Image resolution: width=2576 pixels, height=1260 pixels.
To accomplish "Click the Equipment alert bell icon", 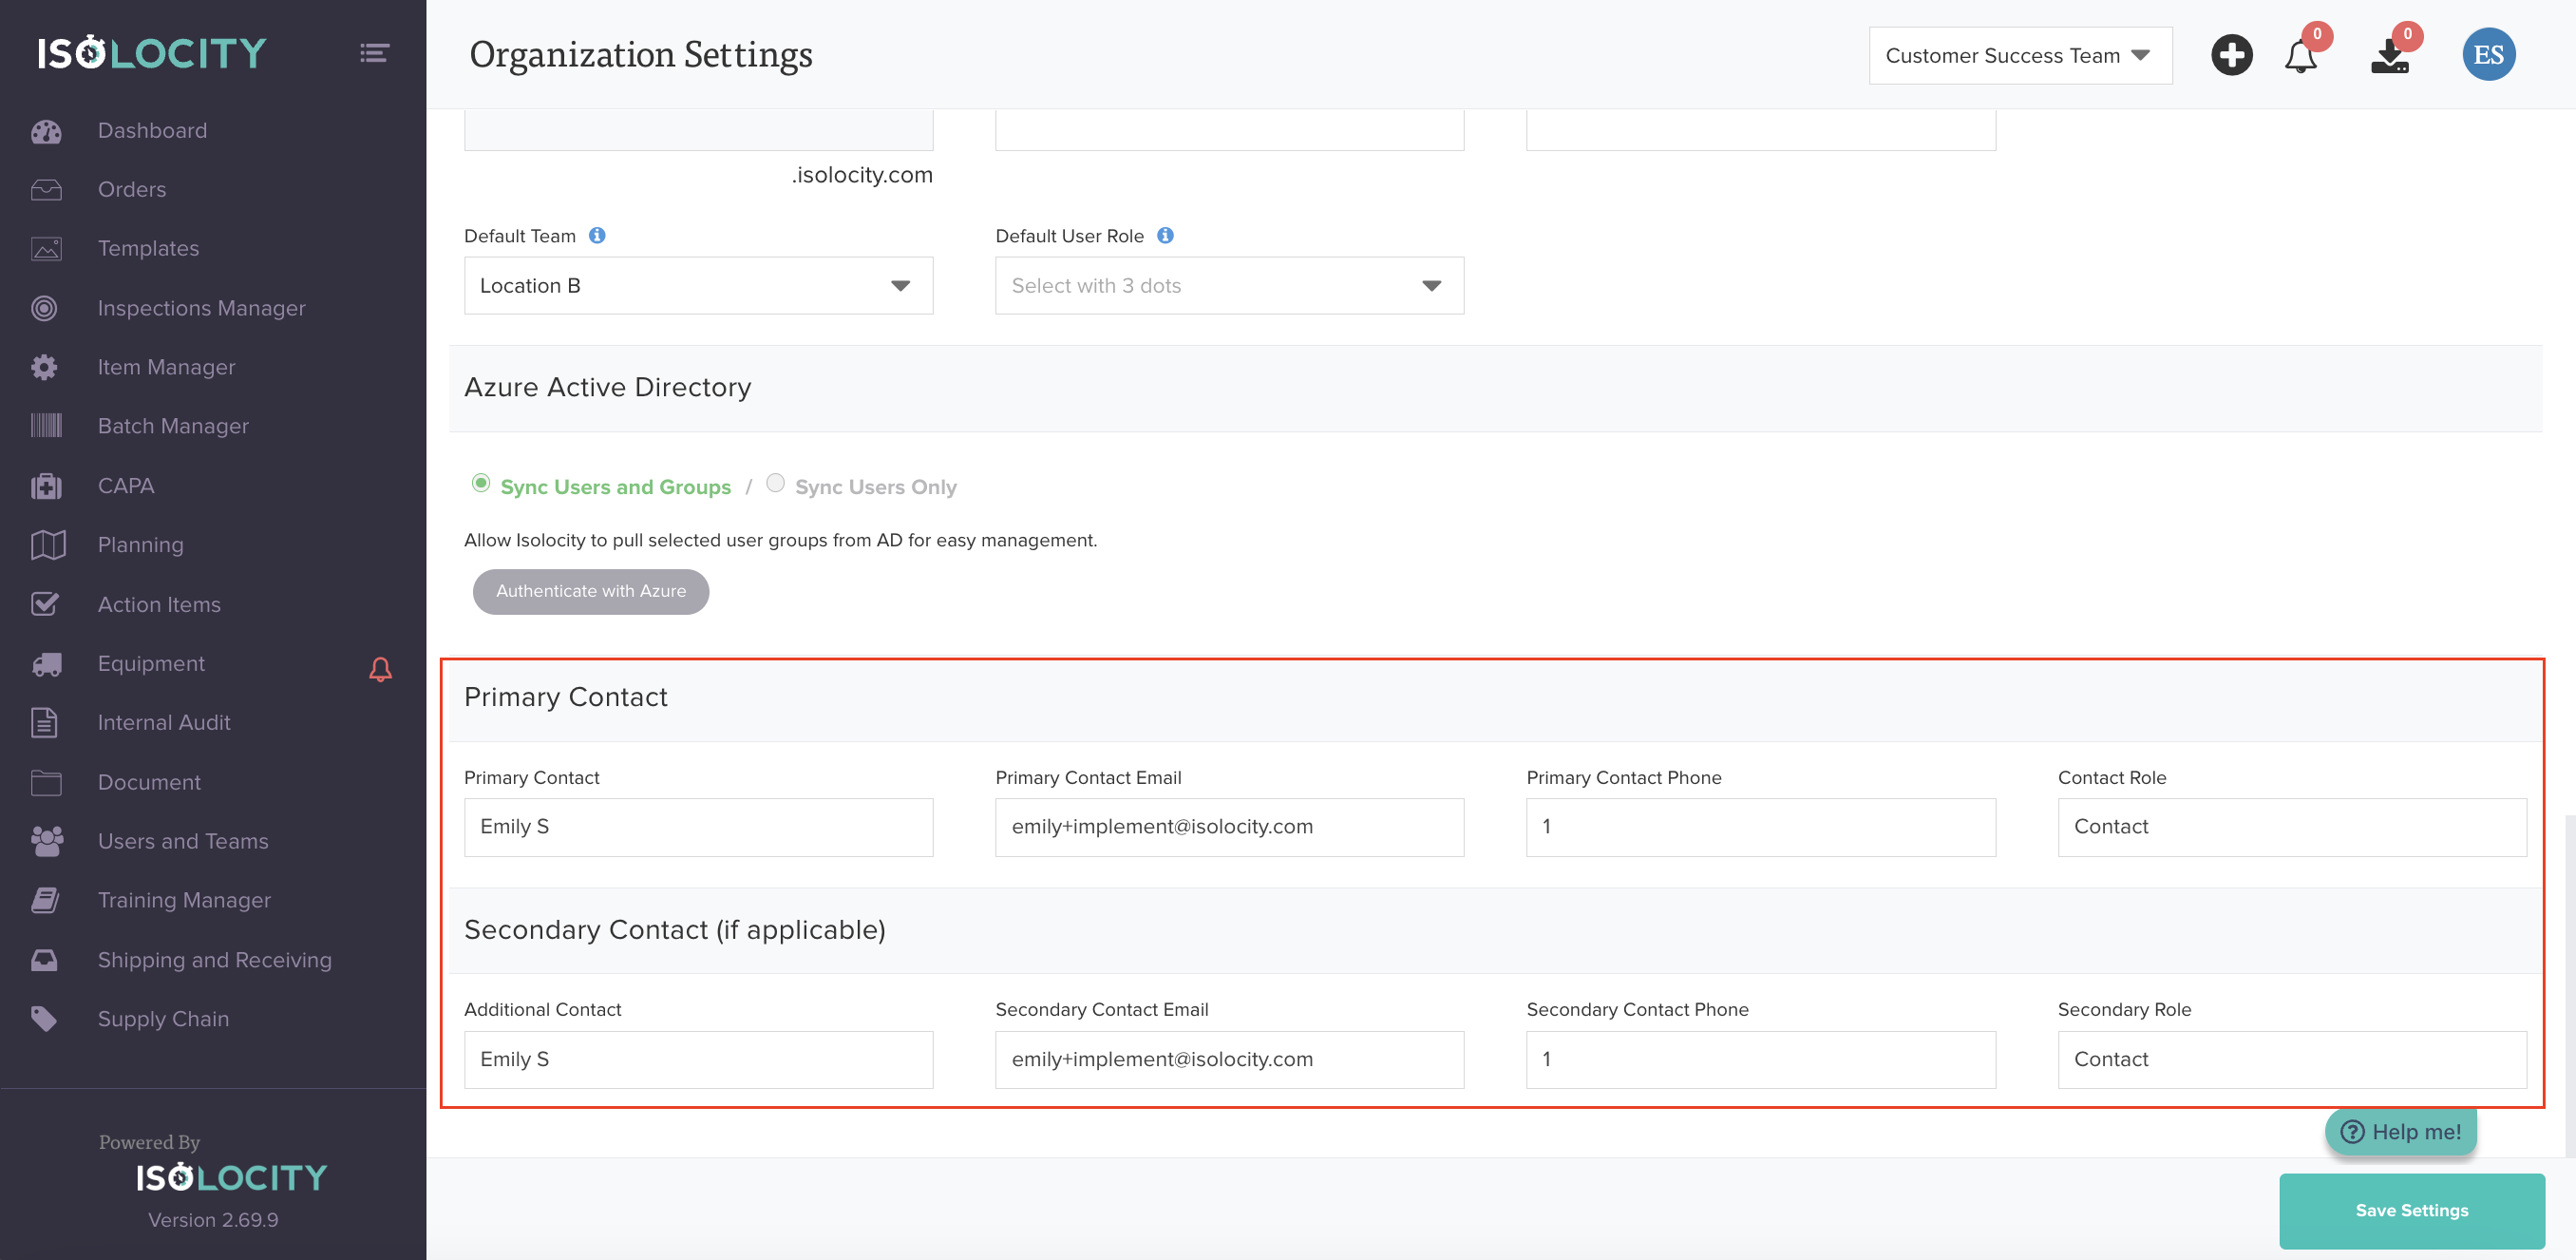I will pos(380,669).
